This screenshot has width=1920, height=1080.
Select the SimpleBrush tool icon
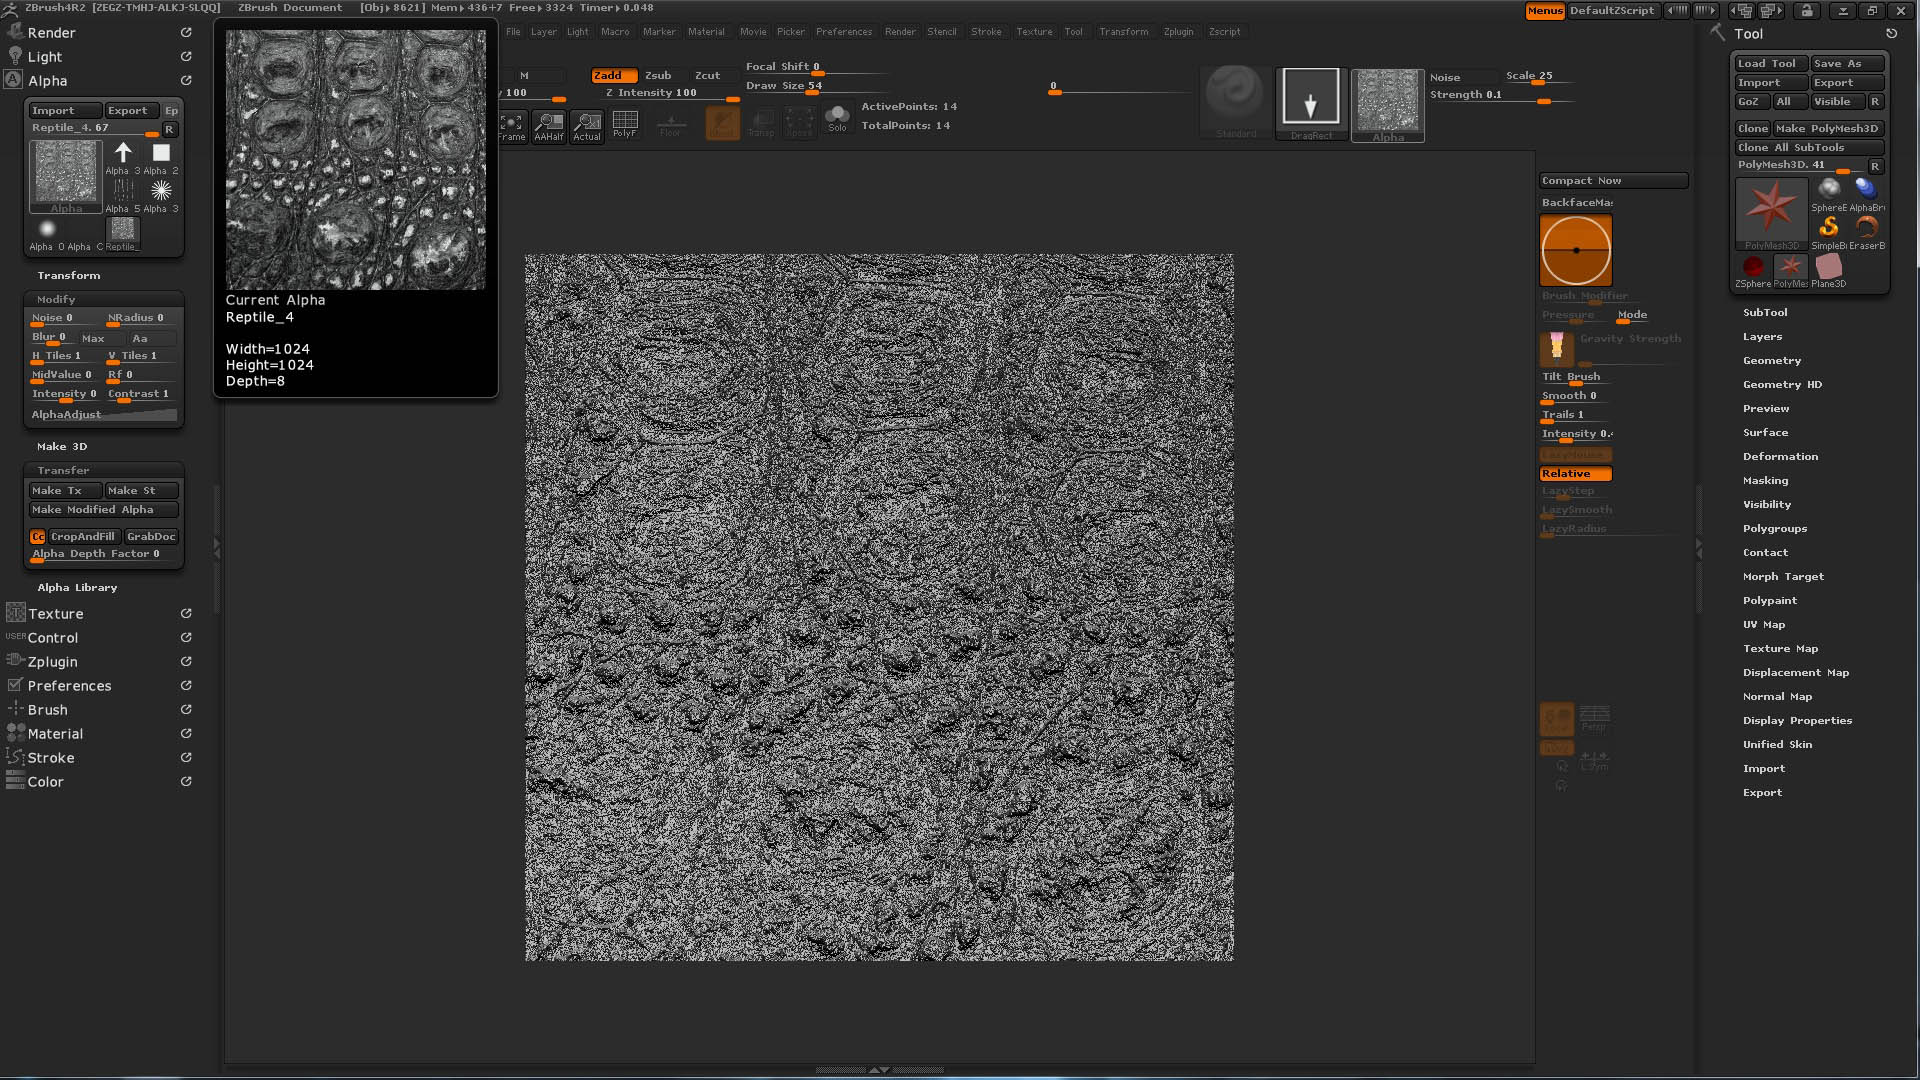[x=1829, y=232]
